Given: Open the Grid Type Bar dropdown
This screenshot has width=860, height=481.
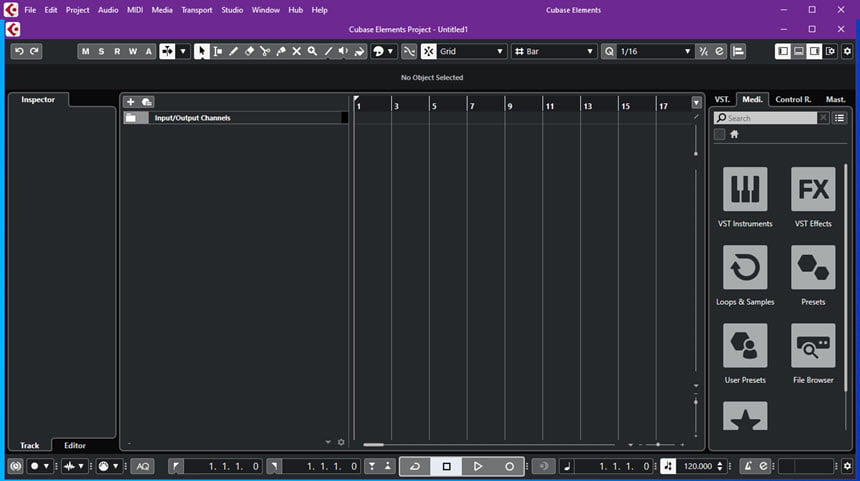Looking at the screenshot, I should pyautogui.click(x=553, y=52).
